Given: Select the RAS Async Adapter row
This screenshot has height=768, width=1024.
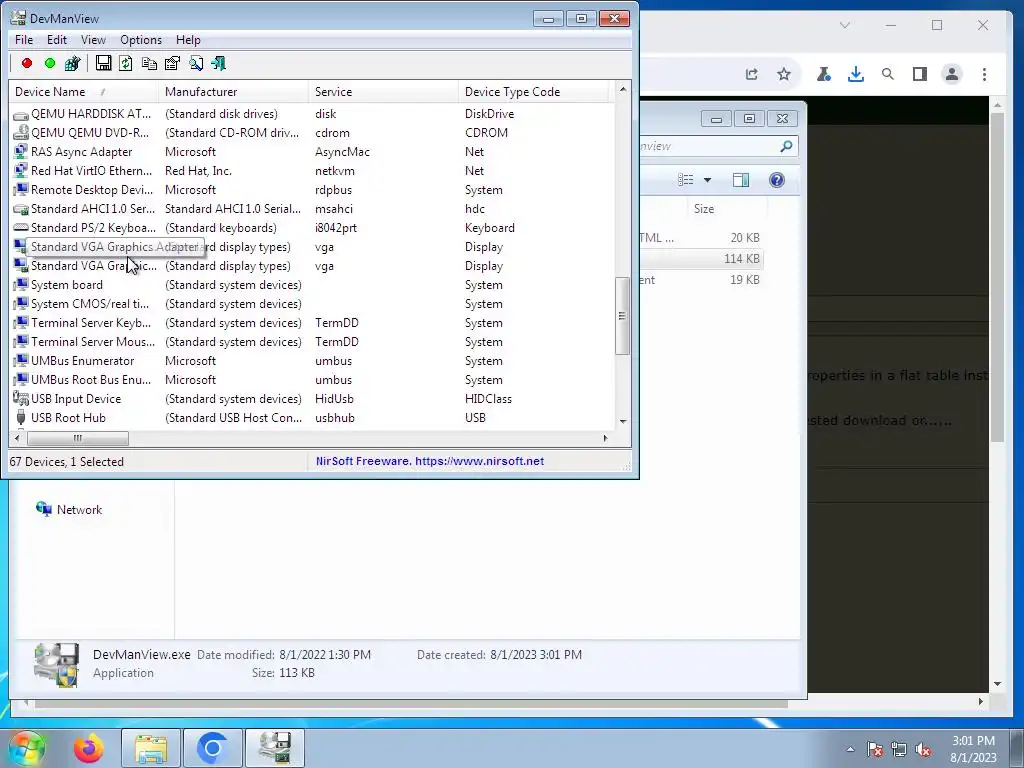Looking at the screenshot, I should (312, 152).
